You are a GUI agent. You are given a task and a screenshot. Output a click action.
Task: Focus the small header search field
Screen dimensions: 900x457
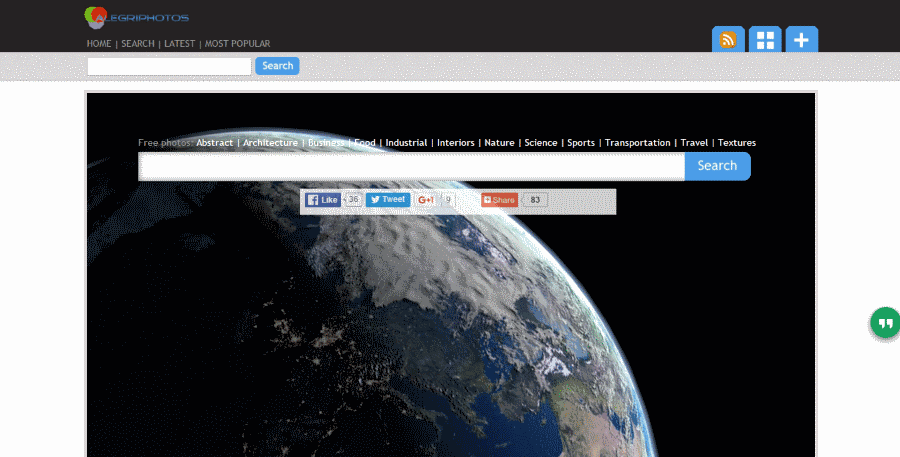(x=169, y=67)
